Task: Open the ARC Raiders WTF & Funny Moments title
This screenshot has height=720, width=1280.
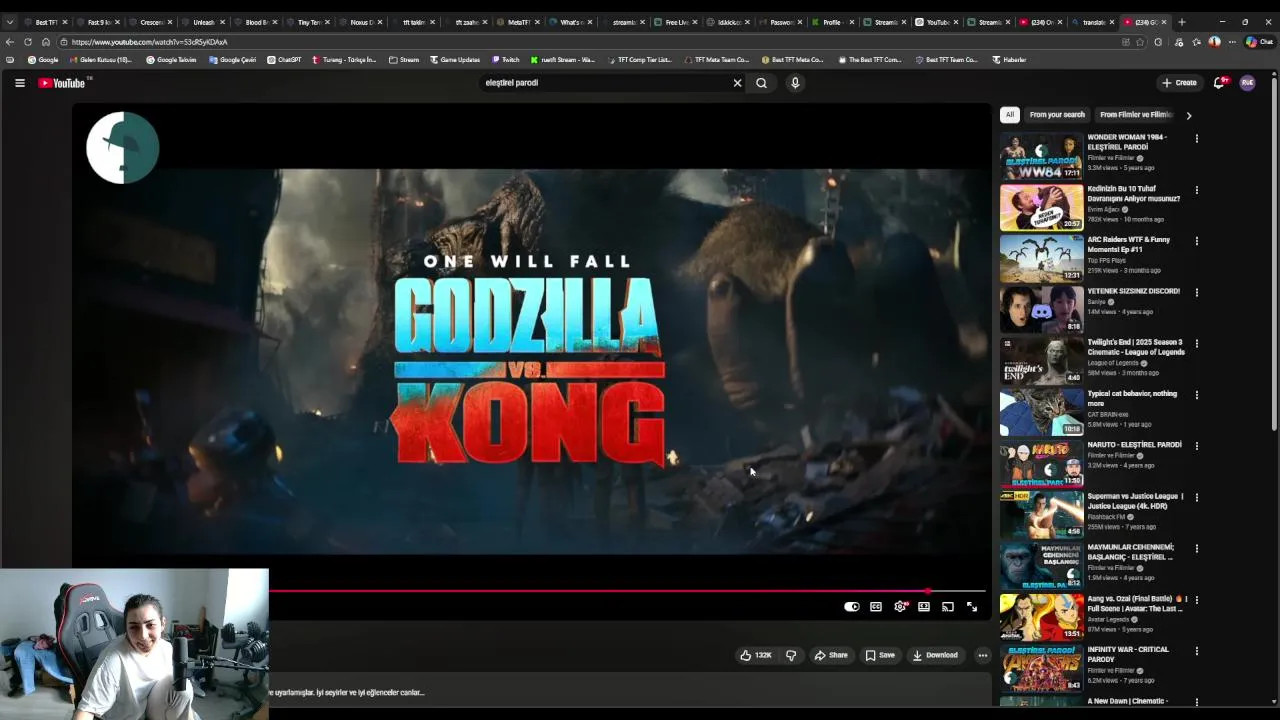Action: click(x=1129, y=245)
